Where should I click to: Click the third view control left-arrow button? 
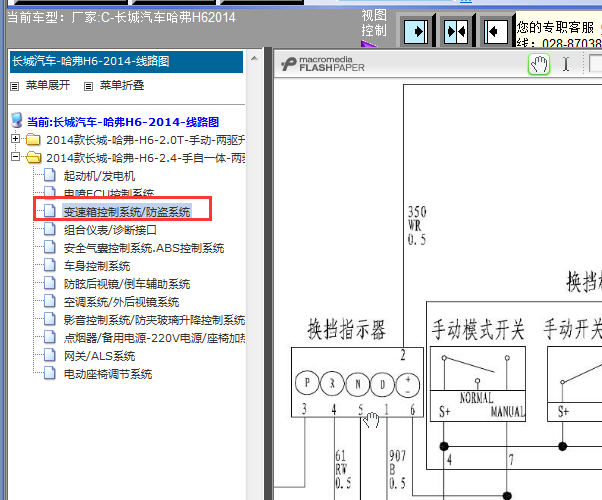494,31
